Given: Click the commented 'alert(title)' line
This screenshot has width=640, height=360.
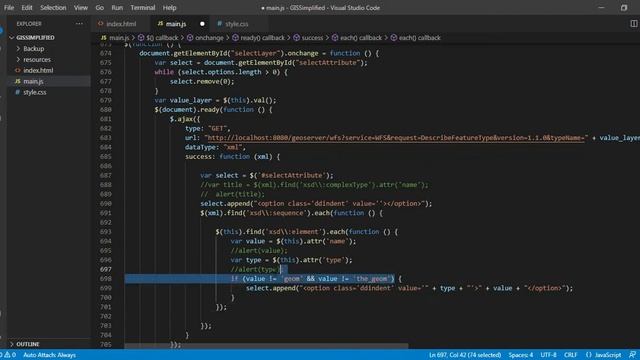Looking at the screenshot, I should (x=233, y=194).
